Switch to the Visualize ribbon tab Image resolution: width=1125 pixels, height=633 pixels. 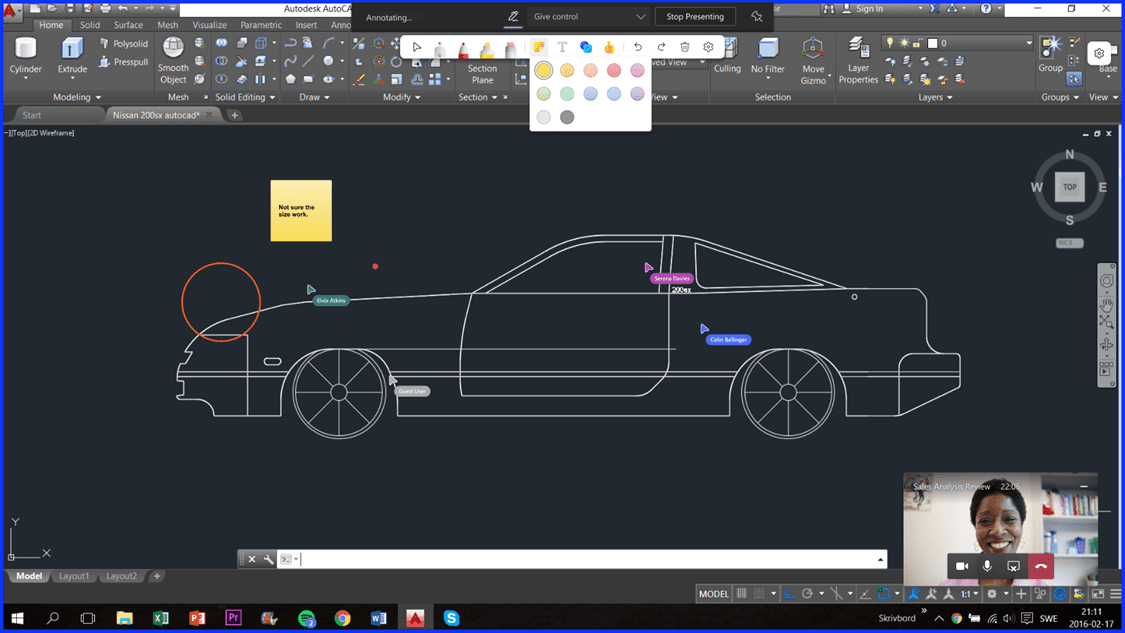(x=209, y=25)
